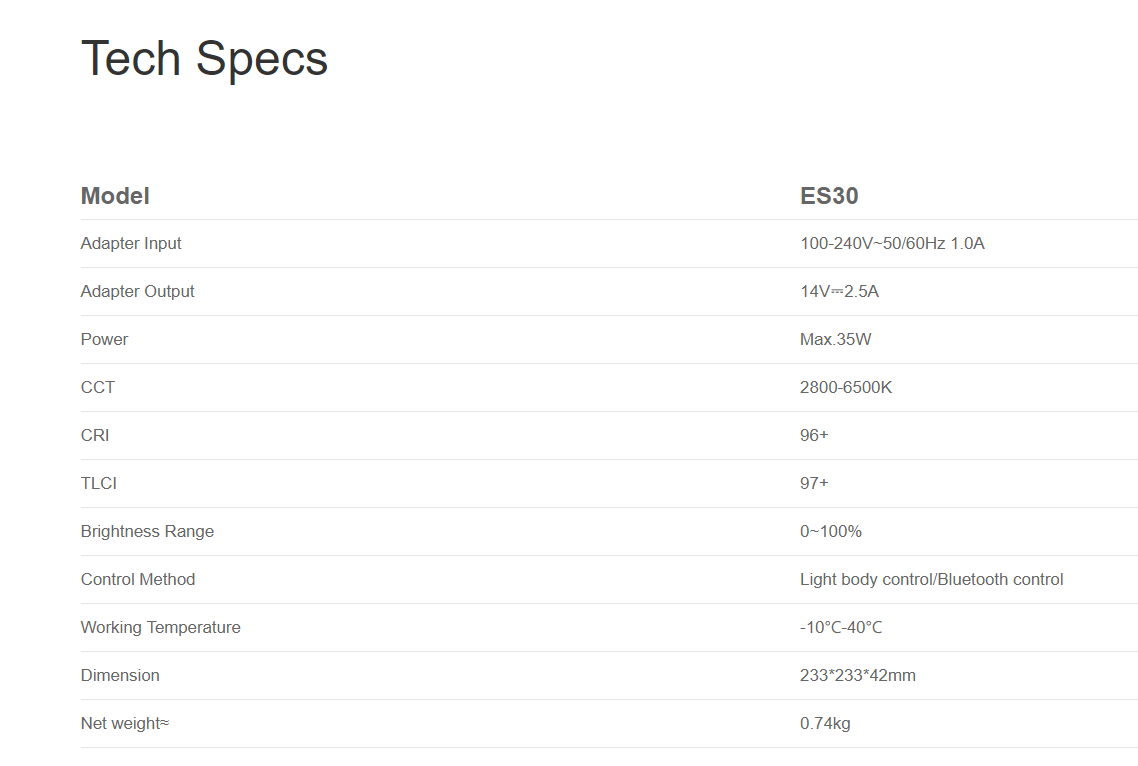Select the Adapter Output label
The image size is (1138, 766).
click(137, 291)
